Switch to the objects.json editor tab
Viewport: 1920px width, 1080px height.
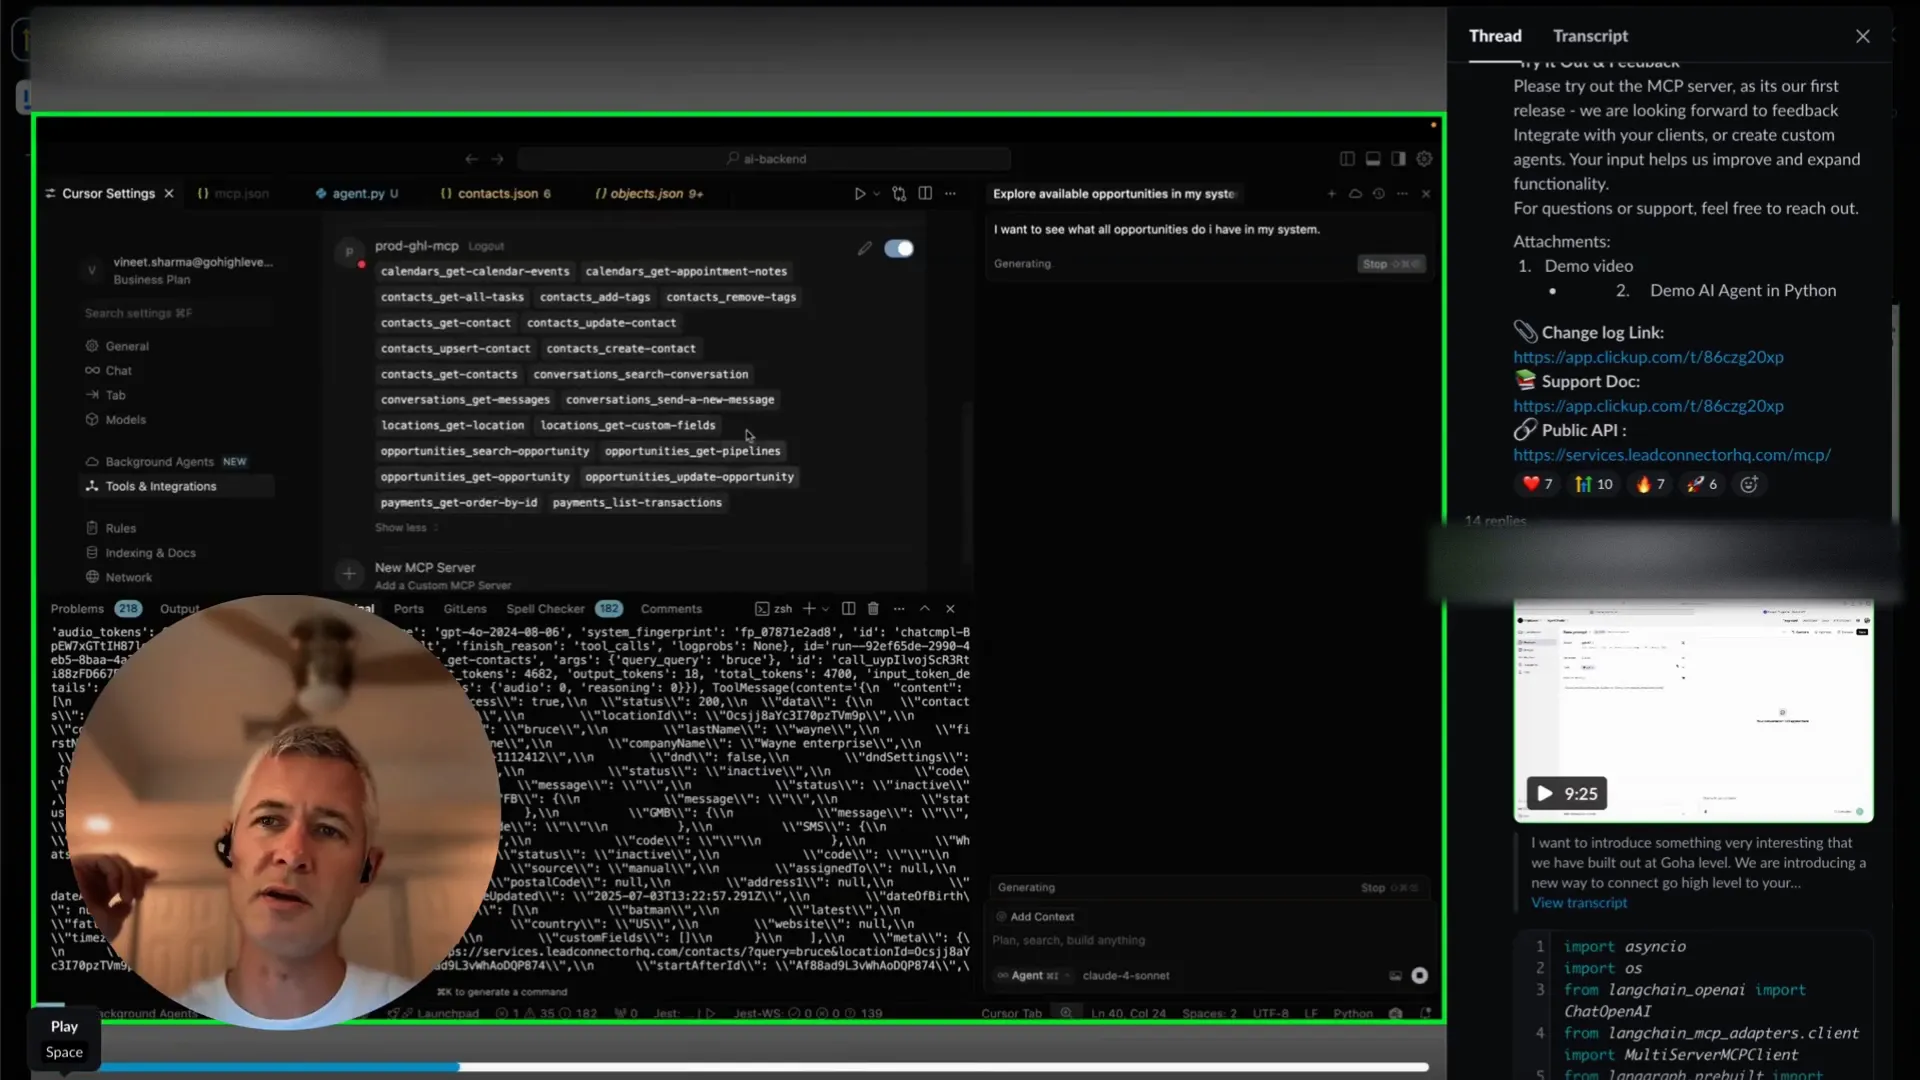[x=650, y=194]
